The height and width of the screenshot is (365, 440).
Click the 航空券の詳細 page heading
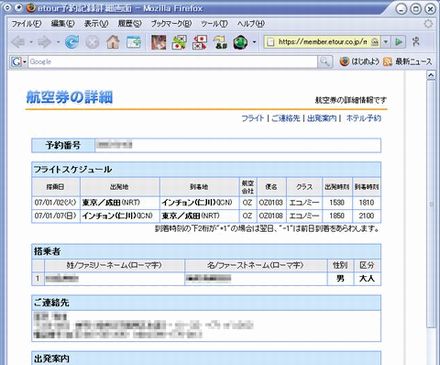coord(69,97)
